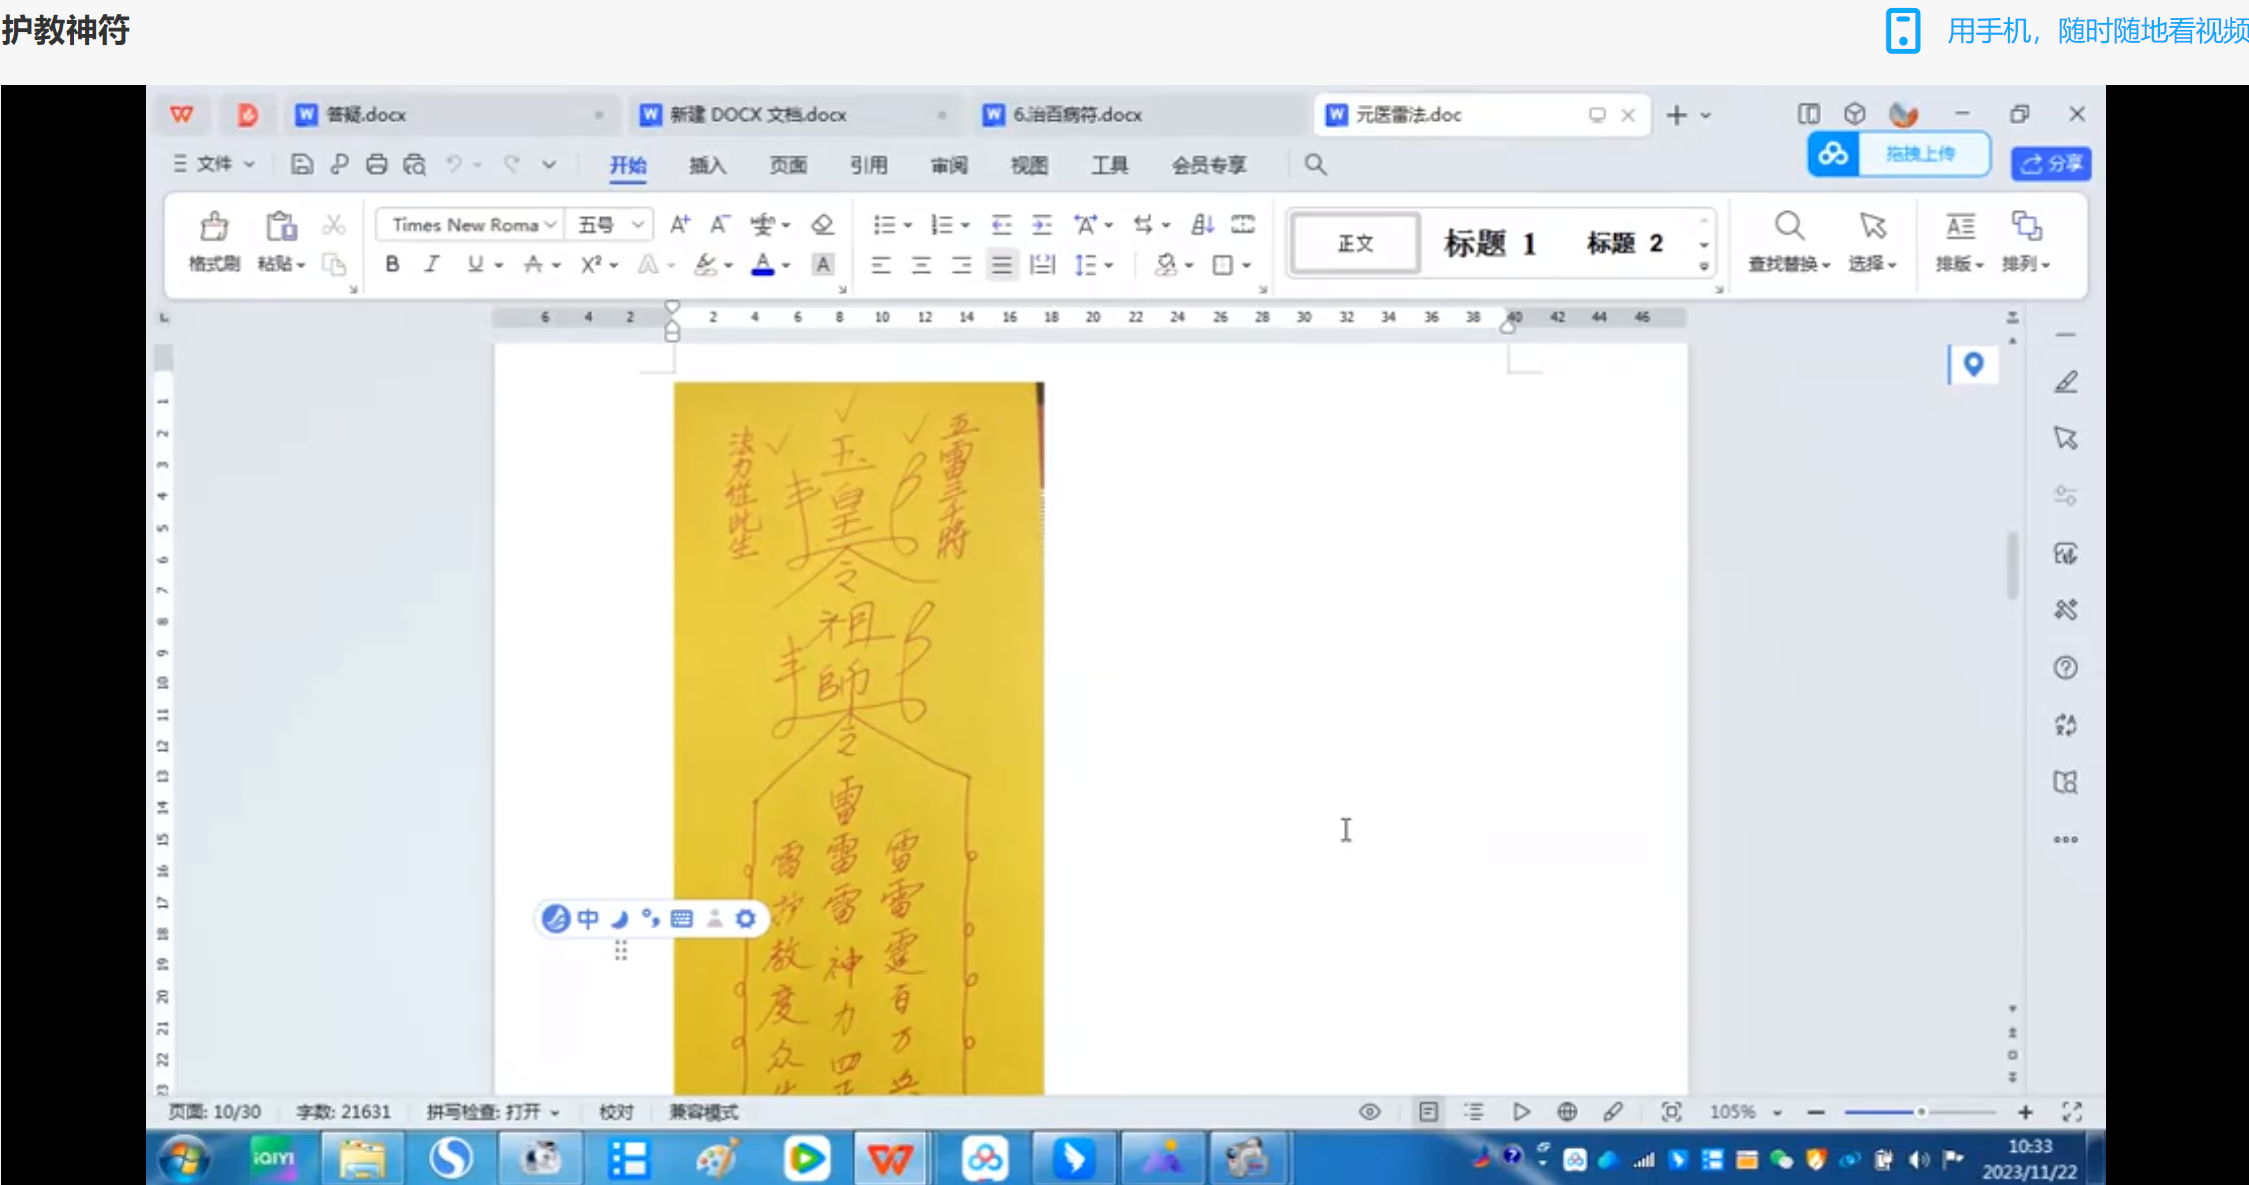Expand the font size 五号 dropdown
This screenshot has height=1185, width=2249.
(x=637, y=225)
